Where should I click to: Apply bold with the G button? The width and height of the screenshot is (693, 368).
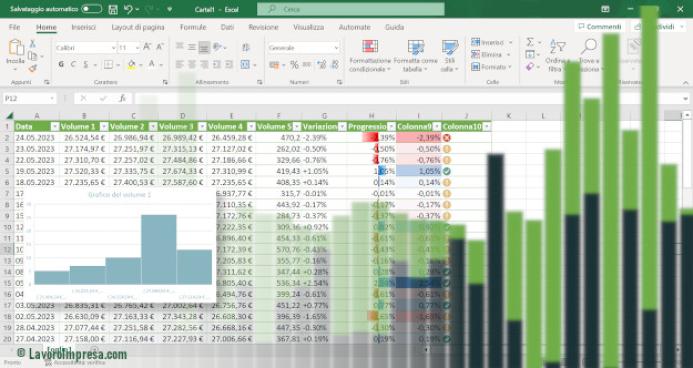point(61,64)
